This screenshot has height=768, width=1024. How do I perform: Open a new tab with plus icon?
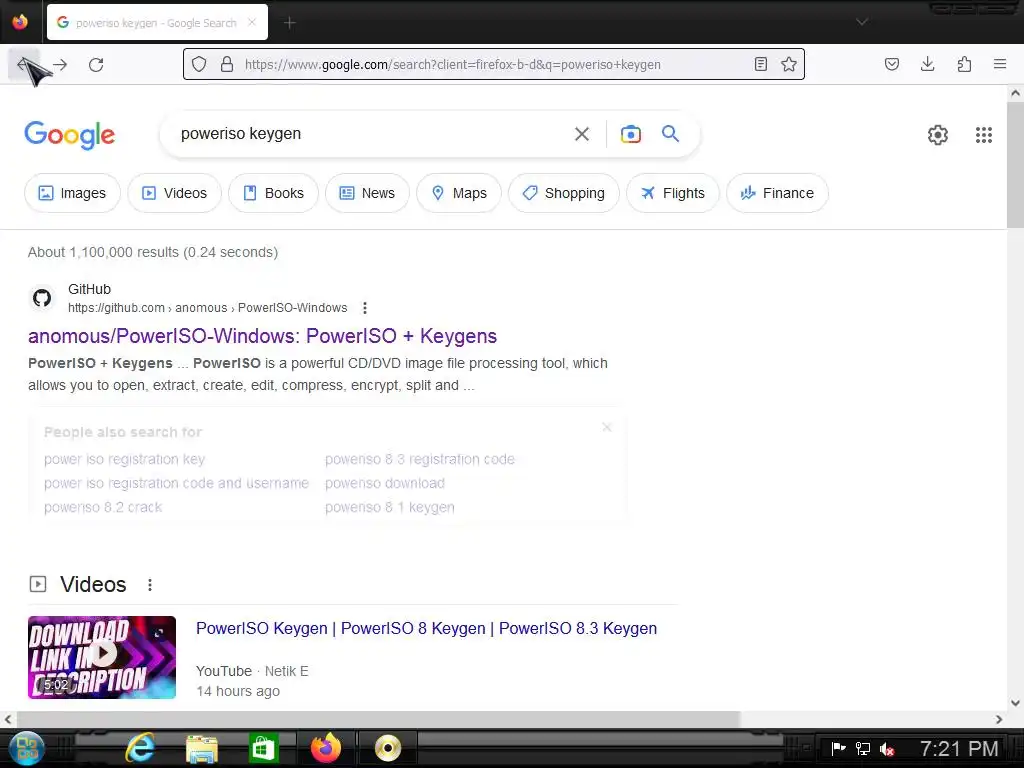click(290, 23)
